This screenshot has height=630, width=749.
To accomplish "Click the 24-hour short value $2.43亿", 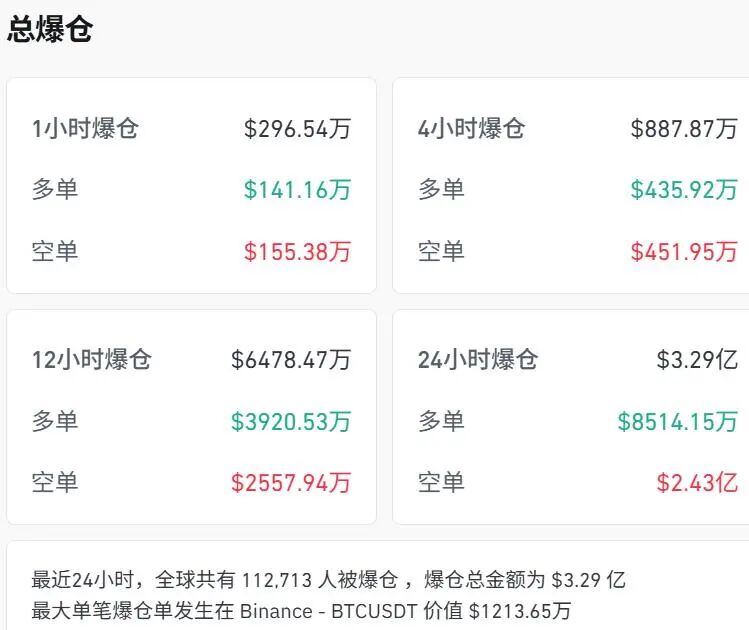I will [697, 484].
